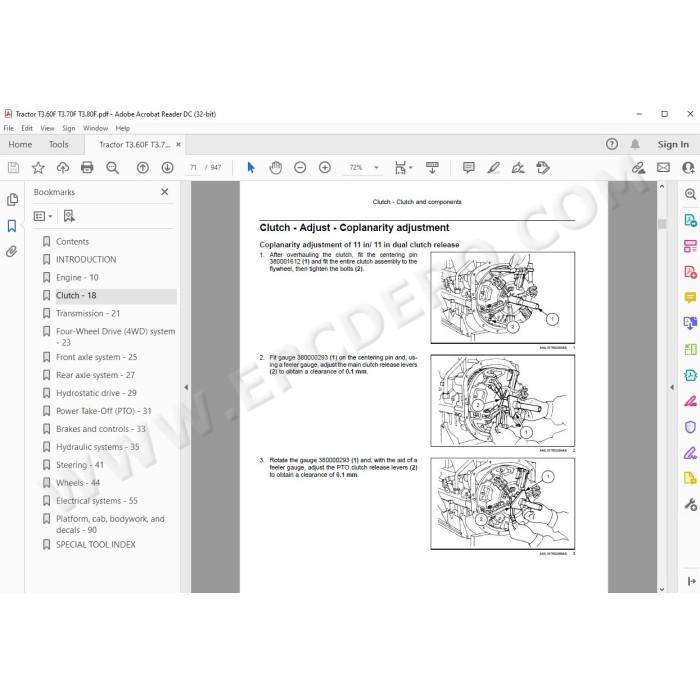This screenshot has width=700, height=700.
Task: Share a link to the file
Action: [638, 168]
